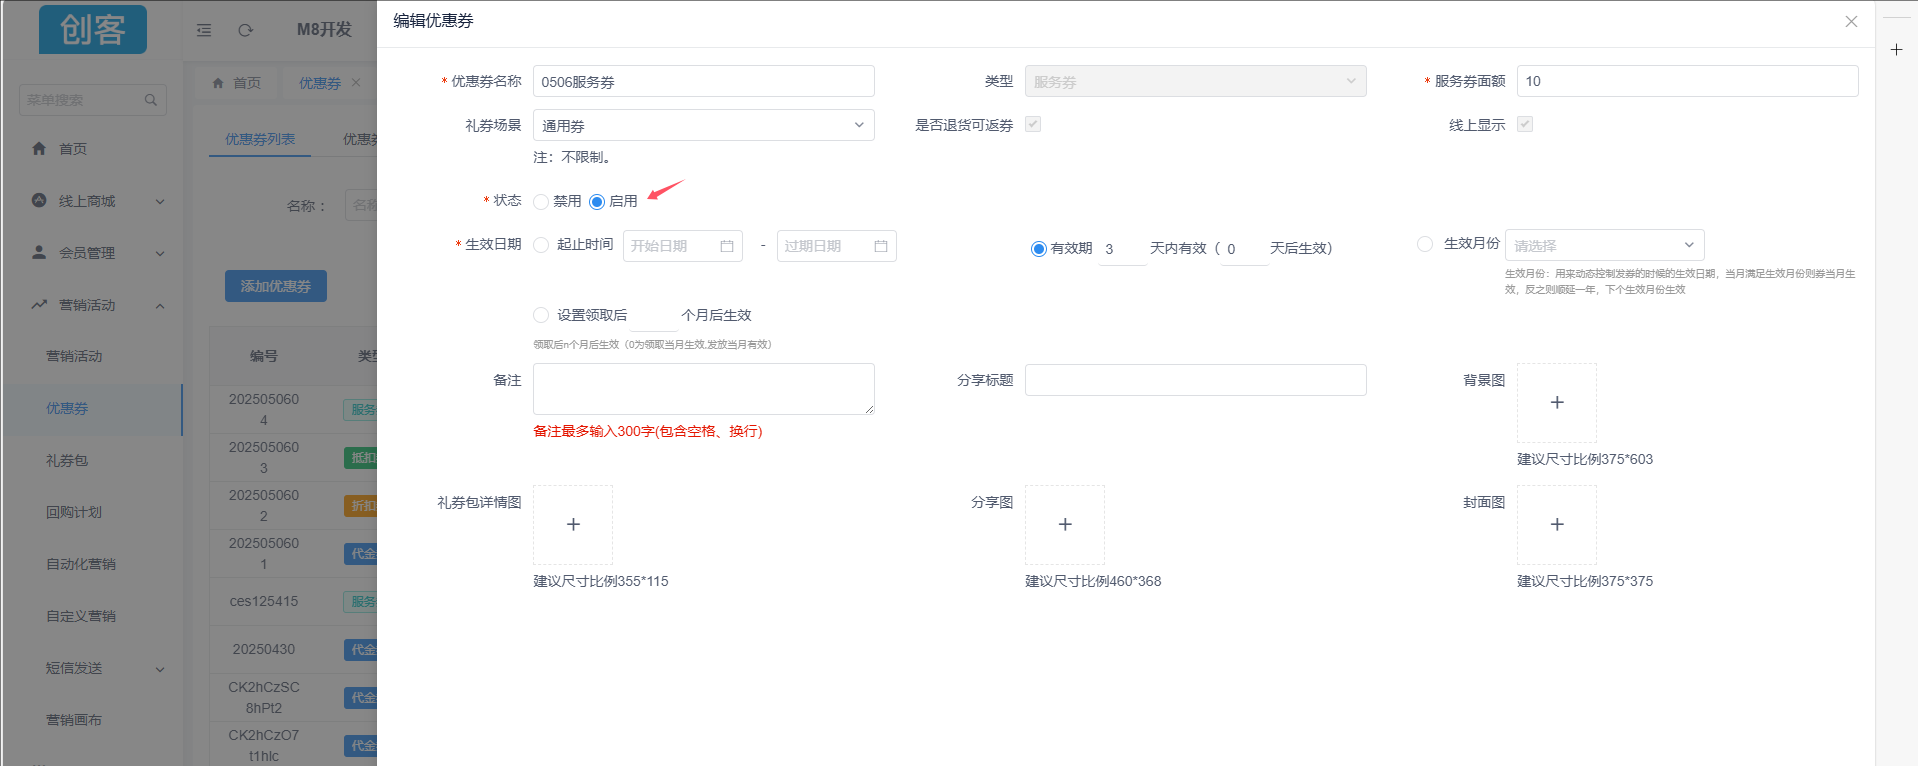Click the 会员管理 person icon
The height and width of the screenshot is (766, 1918).
tap(39, 252)
